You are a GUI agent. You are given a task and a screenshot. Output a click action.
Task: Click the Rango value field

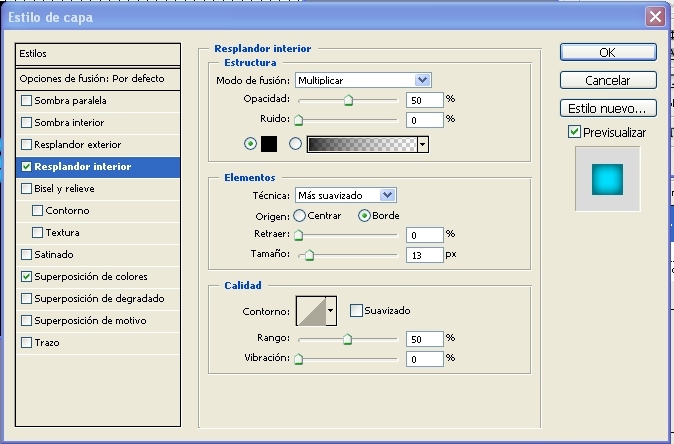coord(425,339)
